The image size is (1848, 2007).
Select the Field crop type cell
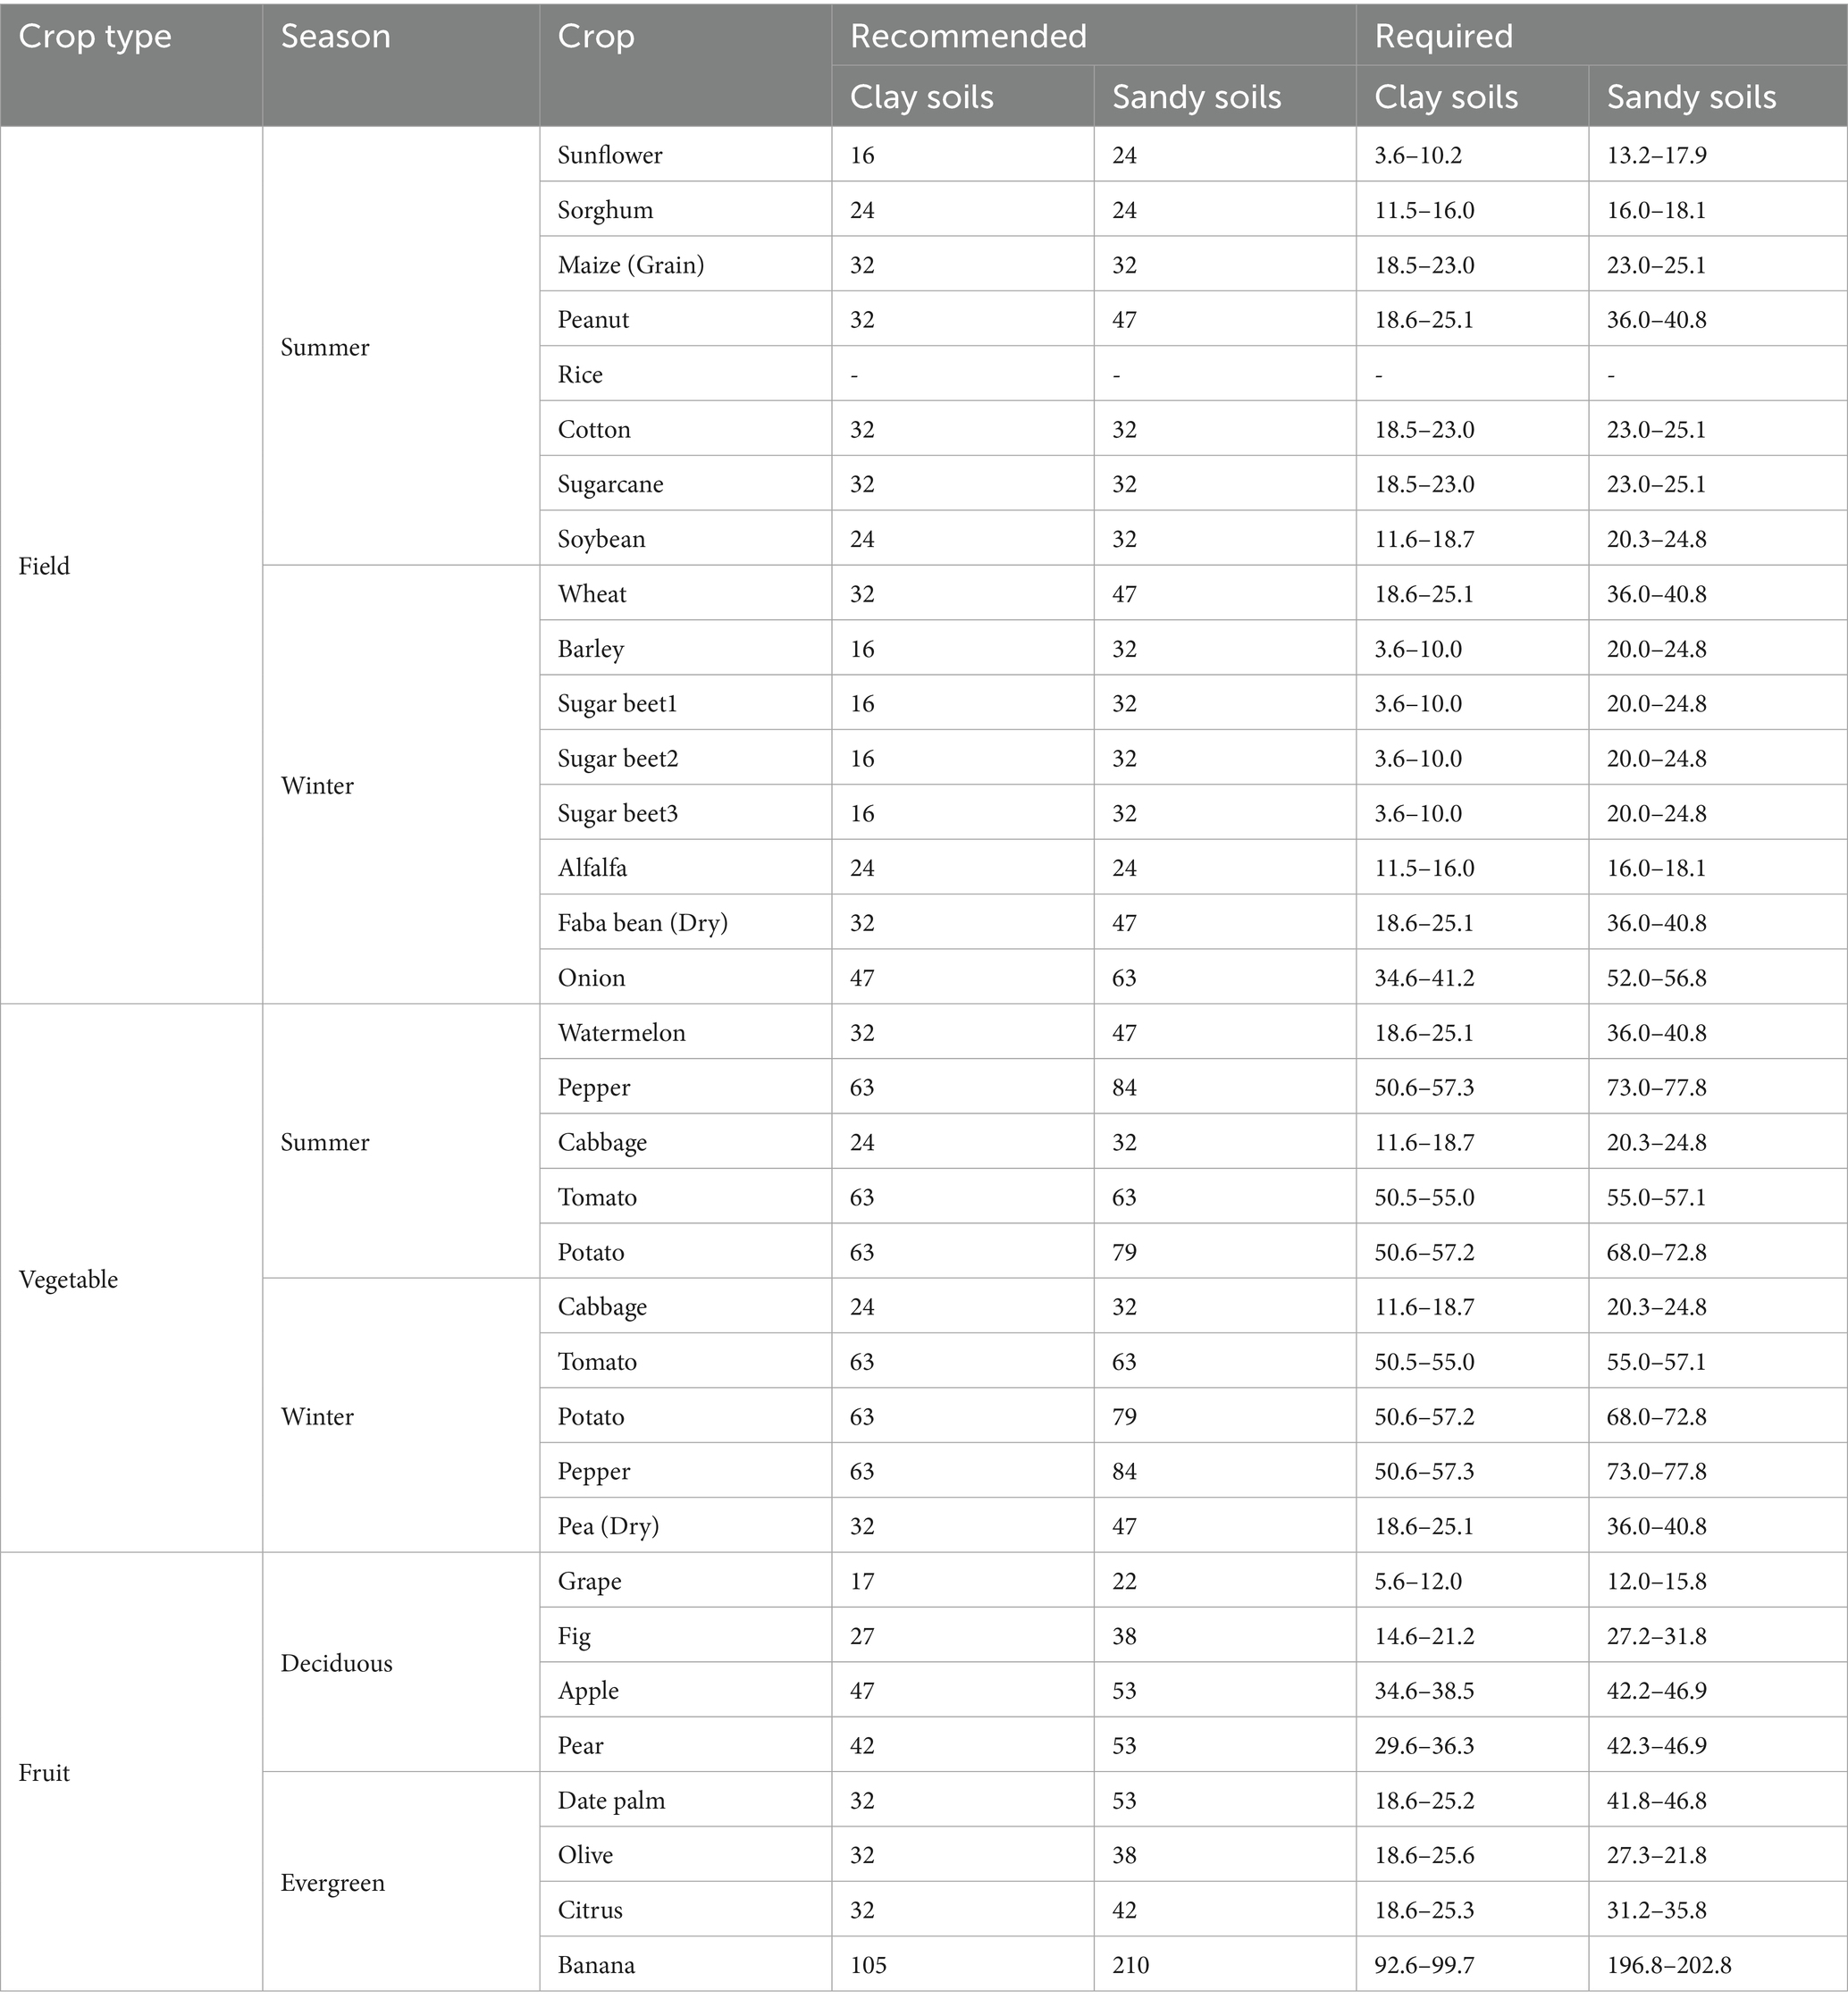click(44, 566)
